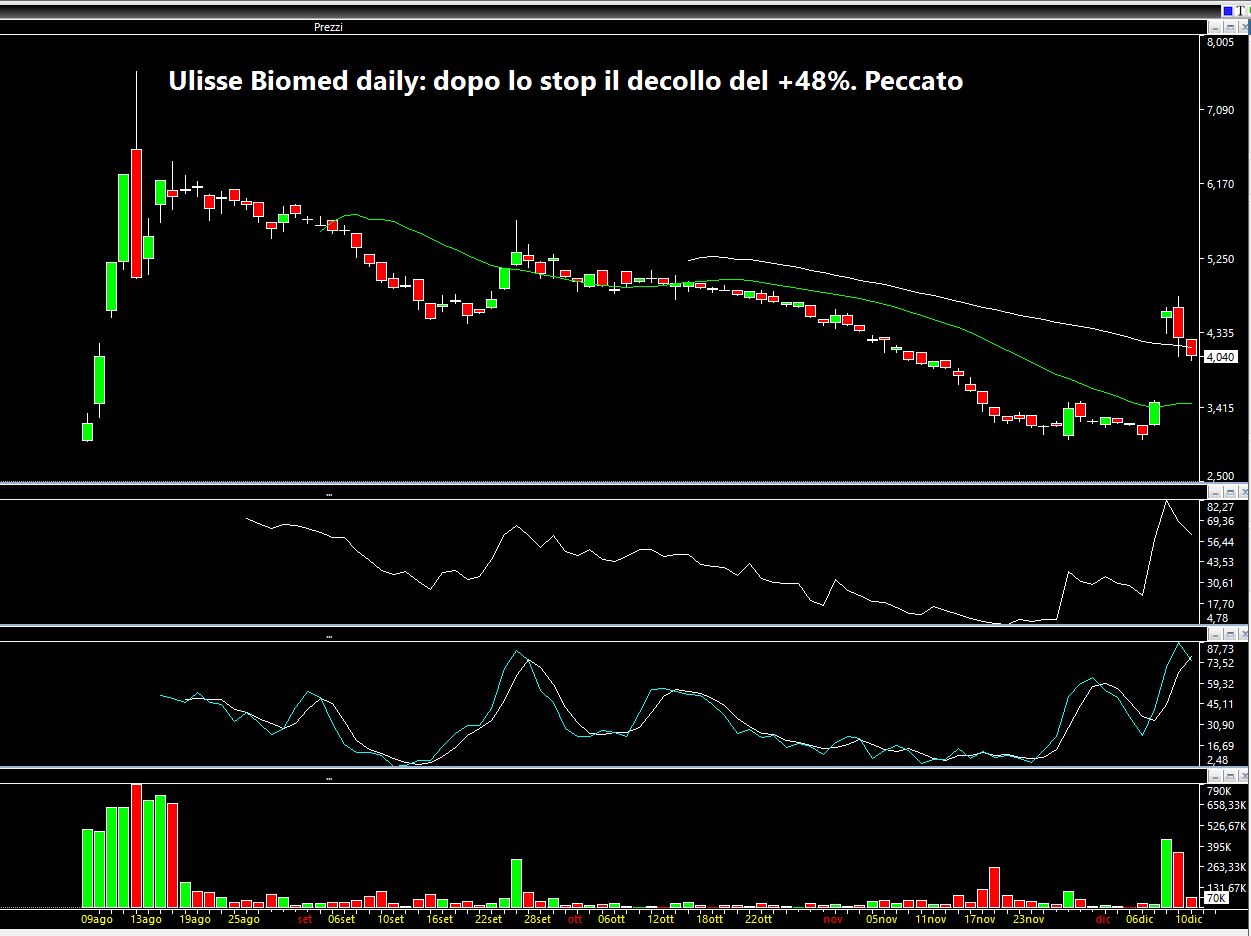
Task: Click the 28set date label
Action: coord(538,919)
